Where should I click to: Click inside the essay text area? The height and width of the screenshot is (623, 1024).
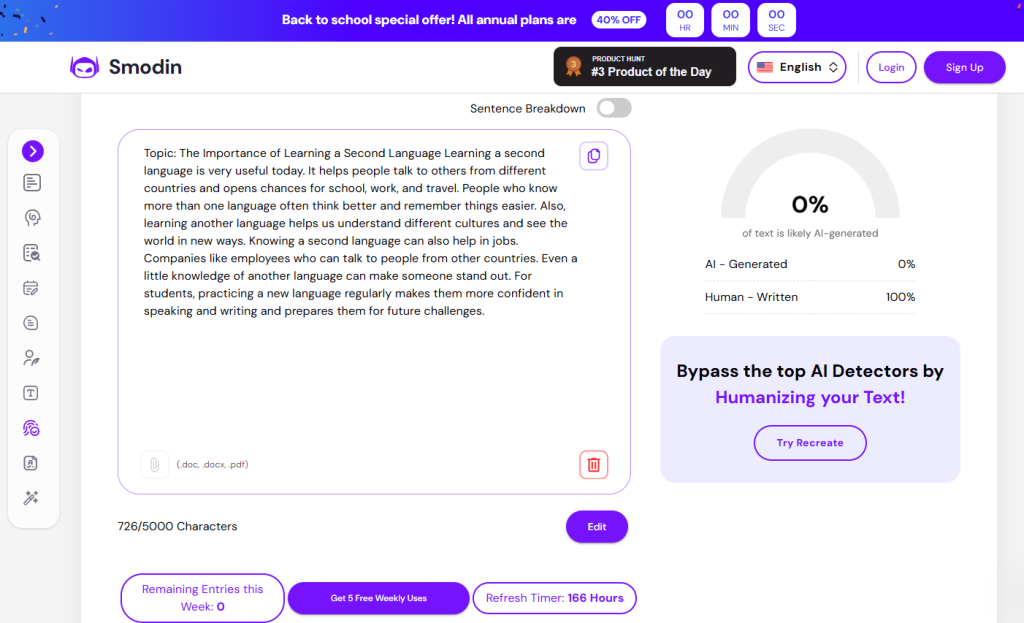[x=360, y=380]
